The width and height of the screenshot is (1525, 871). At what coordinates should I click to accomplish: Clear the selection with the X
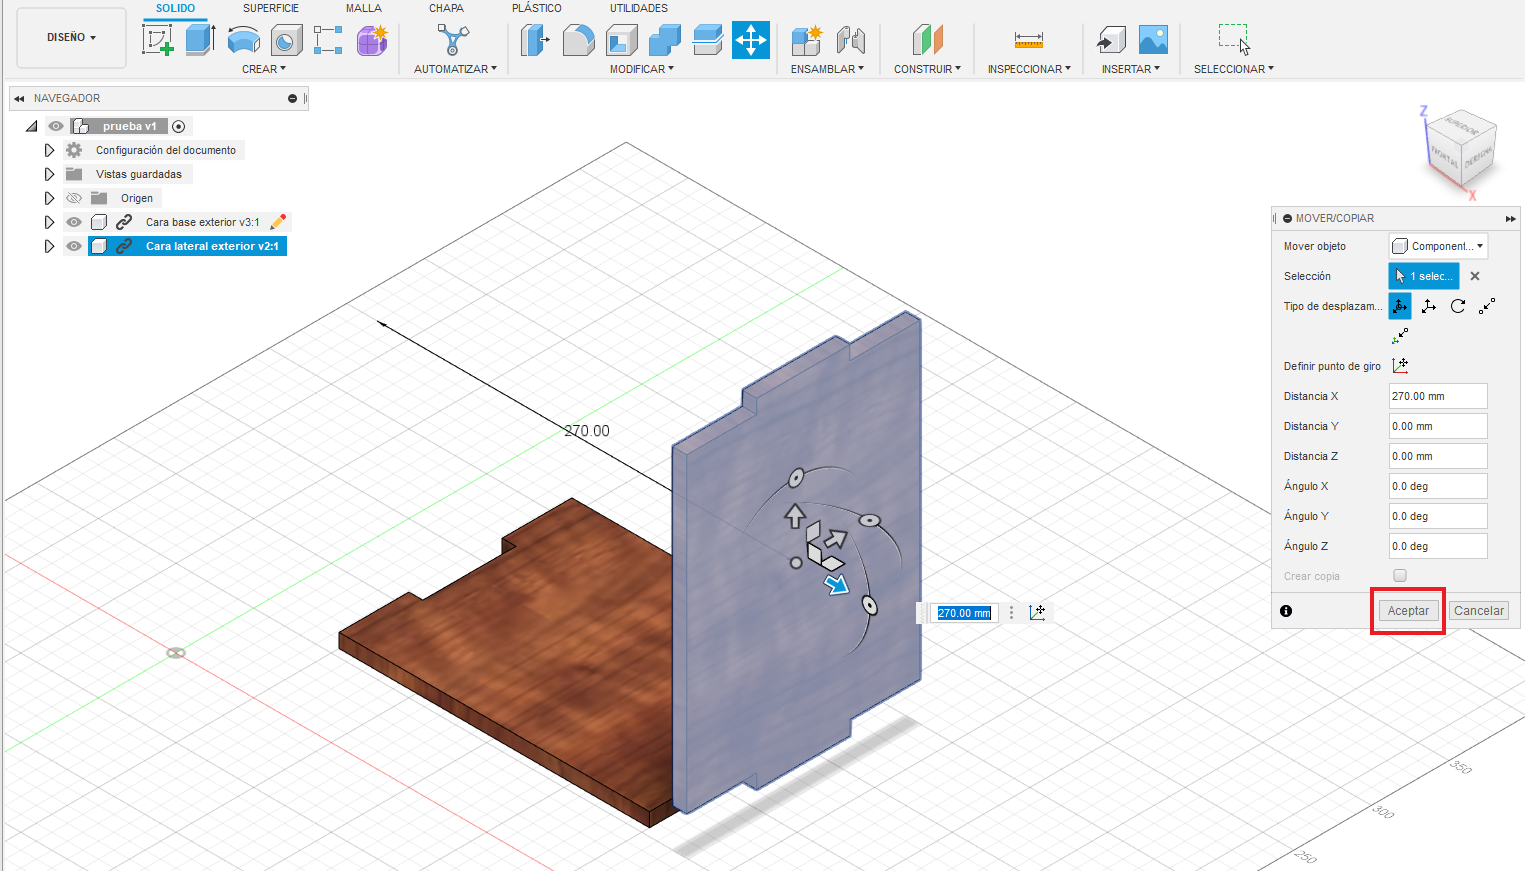coord(1475,276)
